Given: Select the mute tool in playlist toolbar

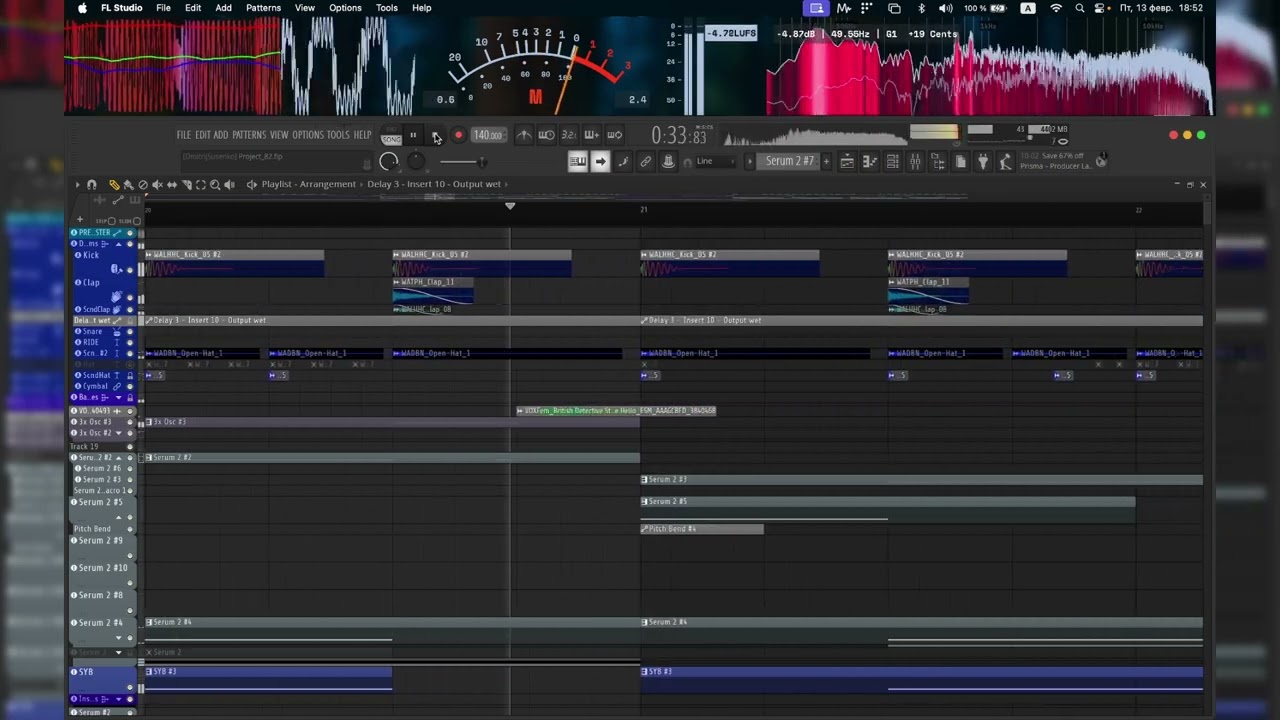Looking at the screenshot, I should [157, 185].
